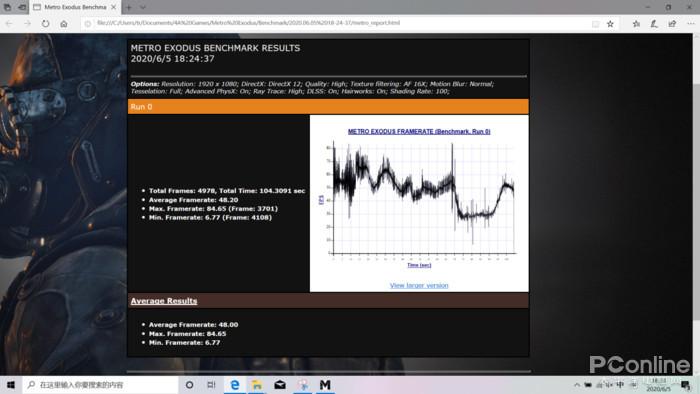Click the Metro Exodus Benchmark Results title

tap(215, 48)
